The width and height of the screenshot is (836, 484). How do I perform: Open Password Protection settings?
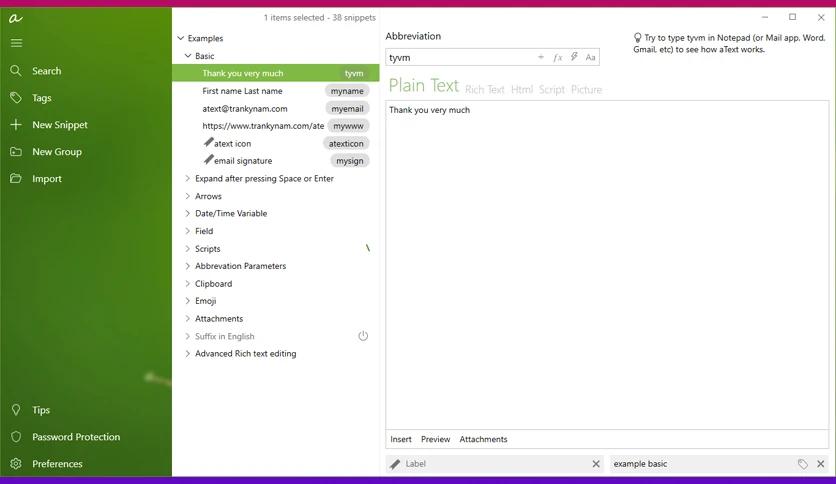[76, 437]
